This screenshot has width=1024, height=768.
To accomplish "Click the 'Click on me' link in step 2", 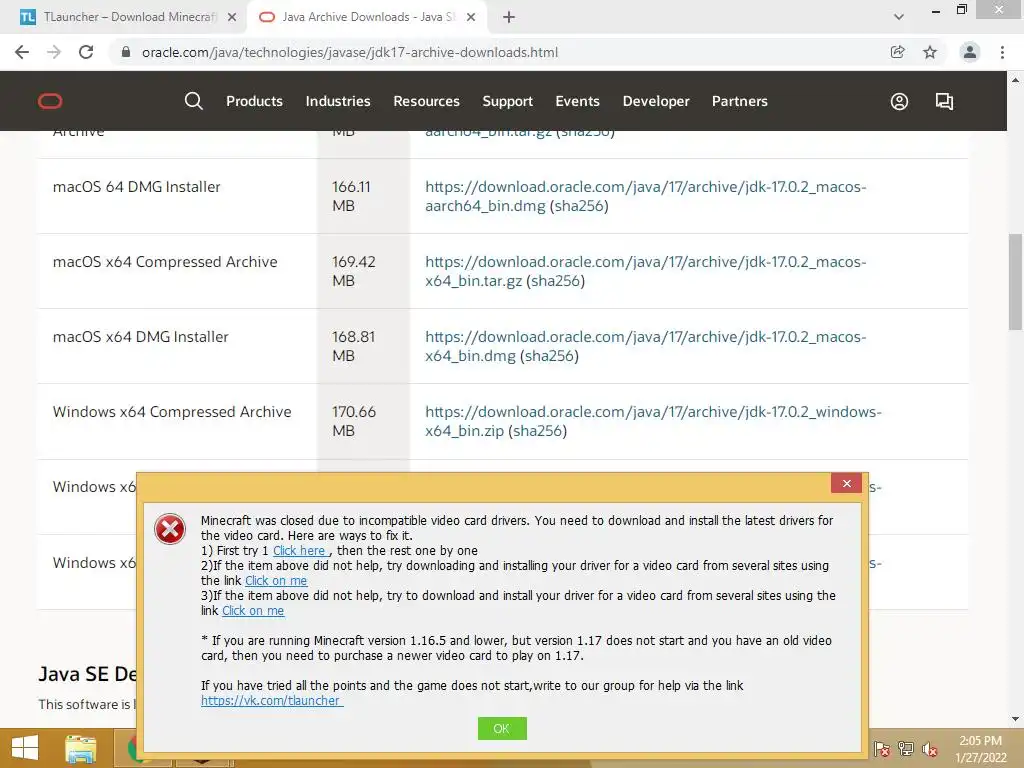I will (x=276, y=581).
